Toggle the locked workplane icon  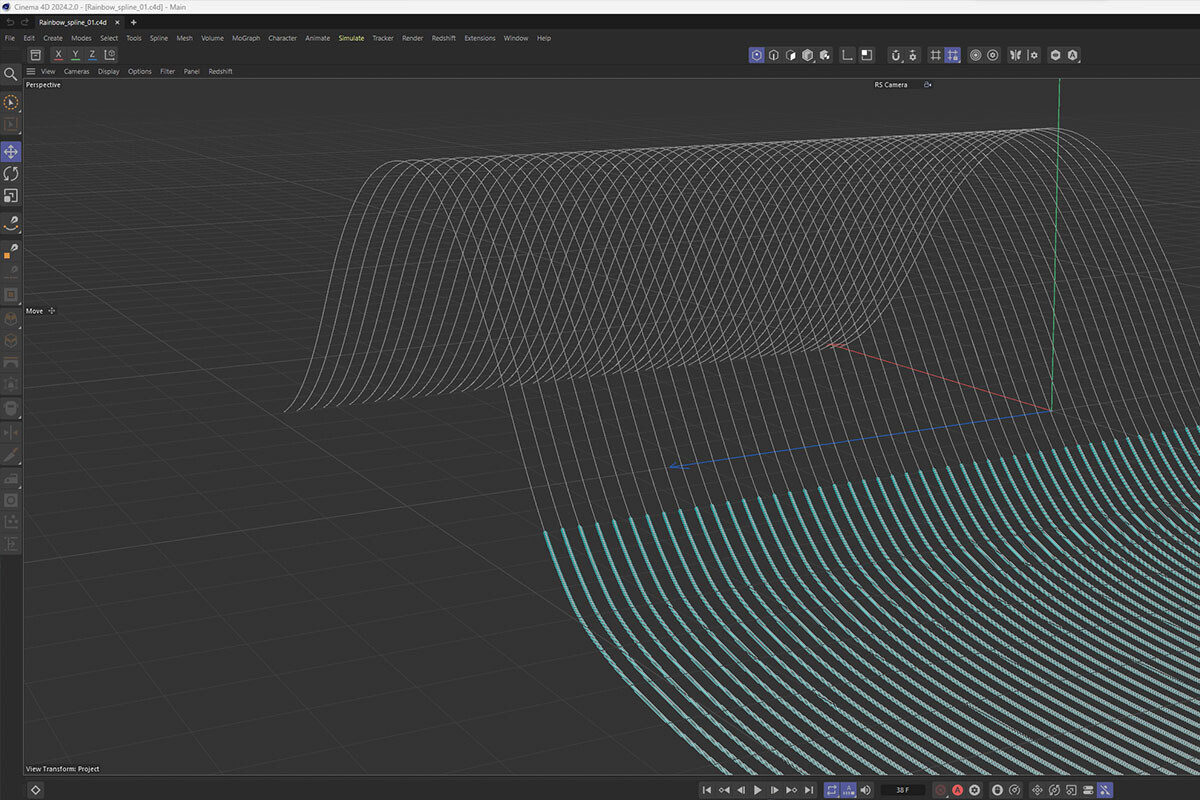click(953, 55)
